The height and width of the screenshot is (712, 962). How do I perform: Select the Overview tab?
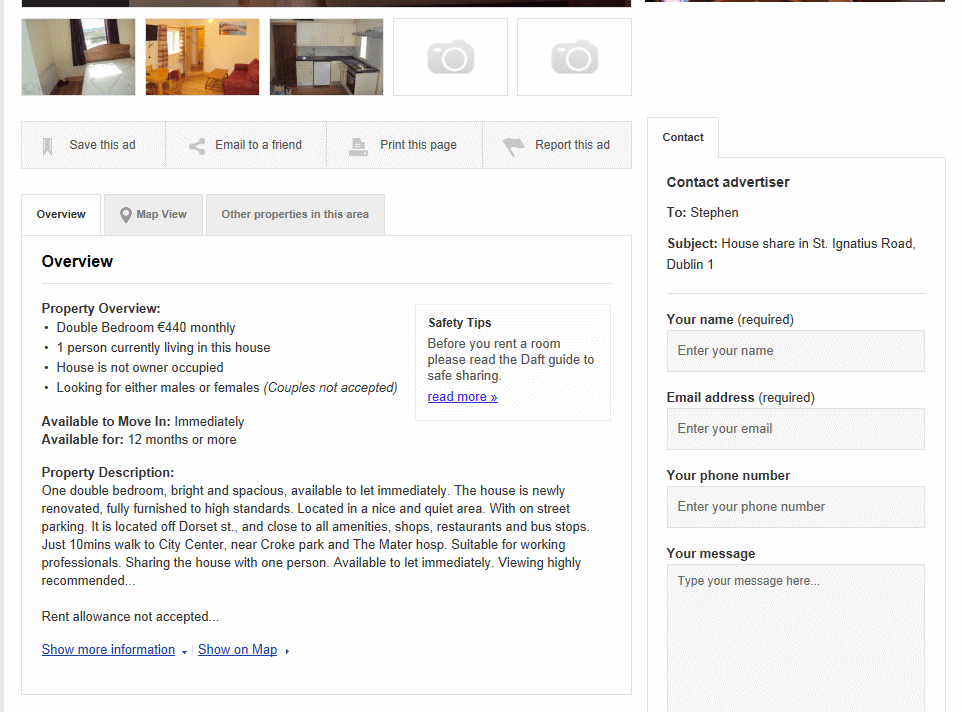click(x=61, y=215)
